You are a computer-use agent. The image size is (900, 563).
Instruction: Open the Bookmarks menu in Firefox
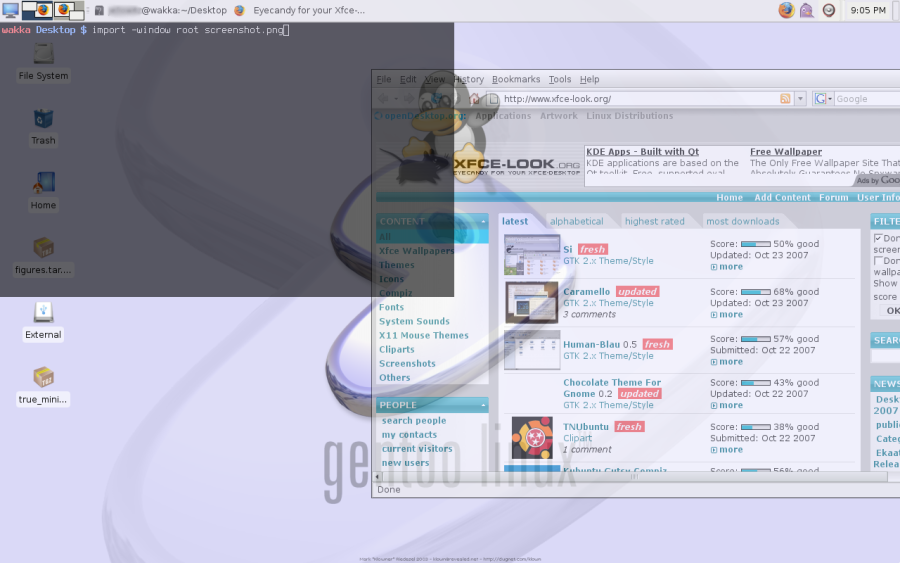tap(516, 79)
